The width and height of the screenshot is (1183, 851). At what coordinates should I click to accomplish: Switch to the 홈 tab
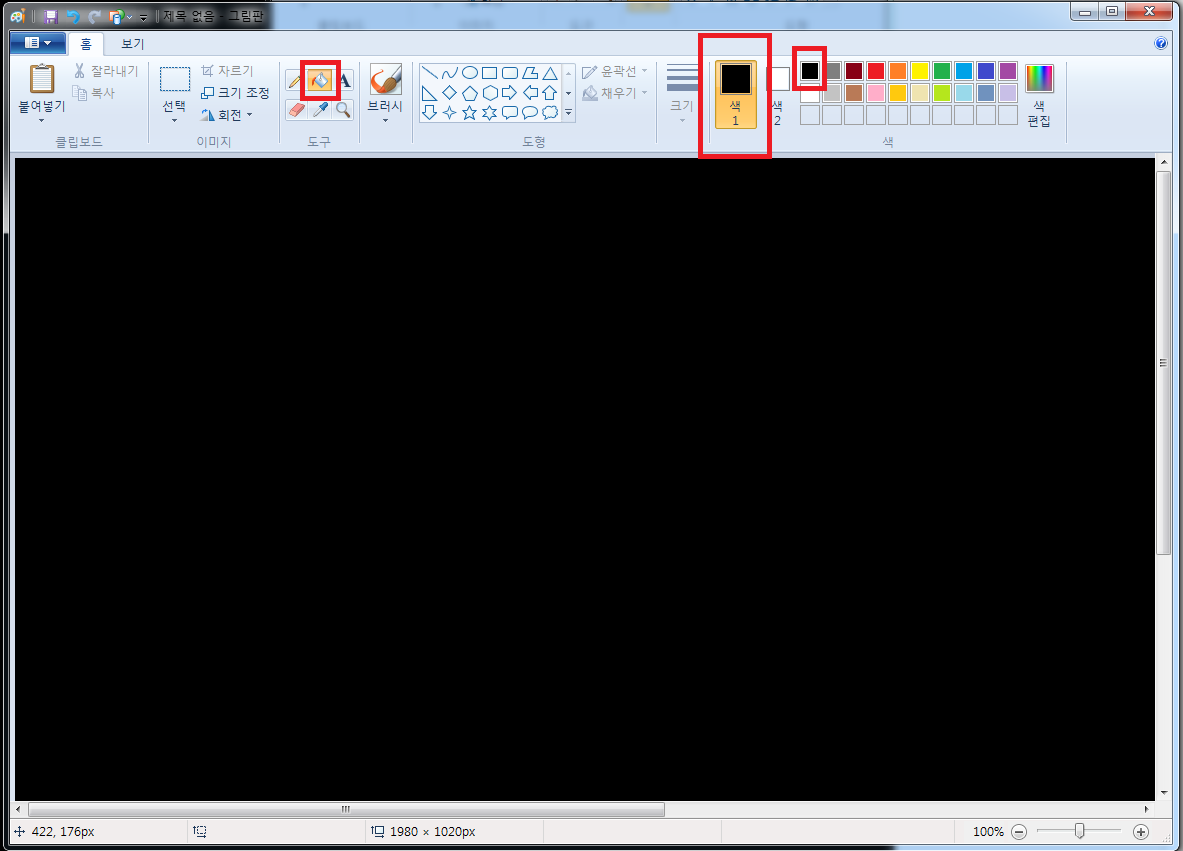(86, 44)
